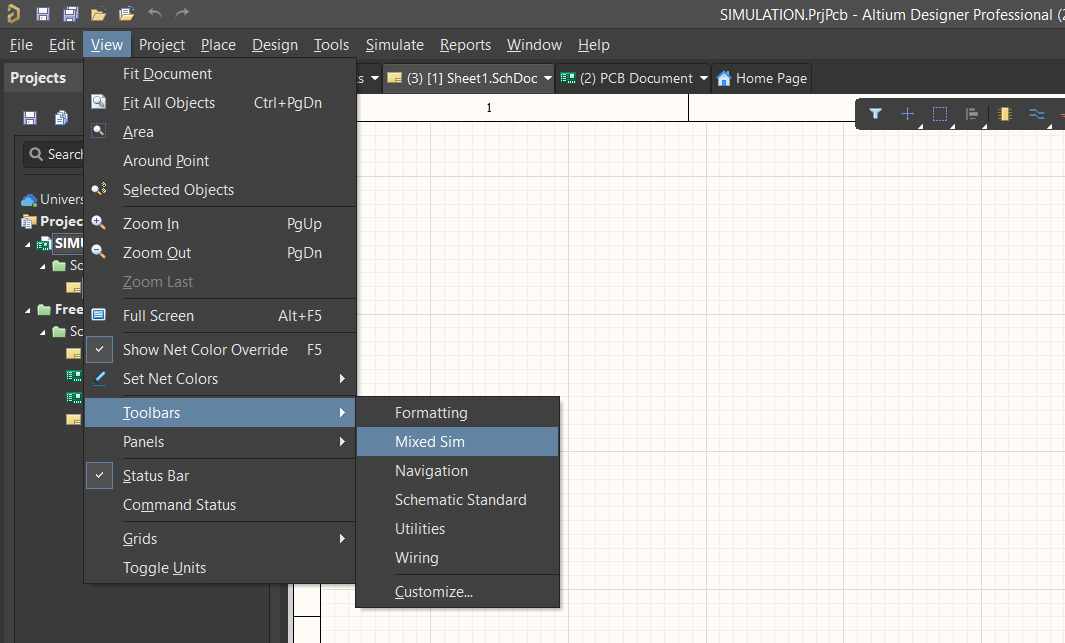Open the Tools menu

(x=331, y=45)
